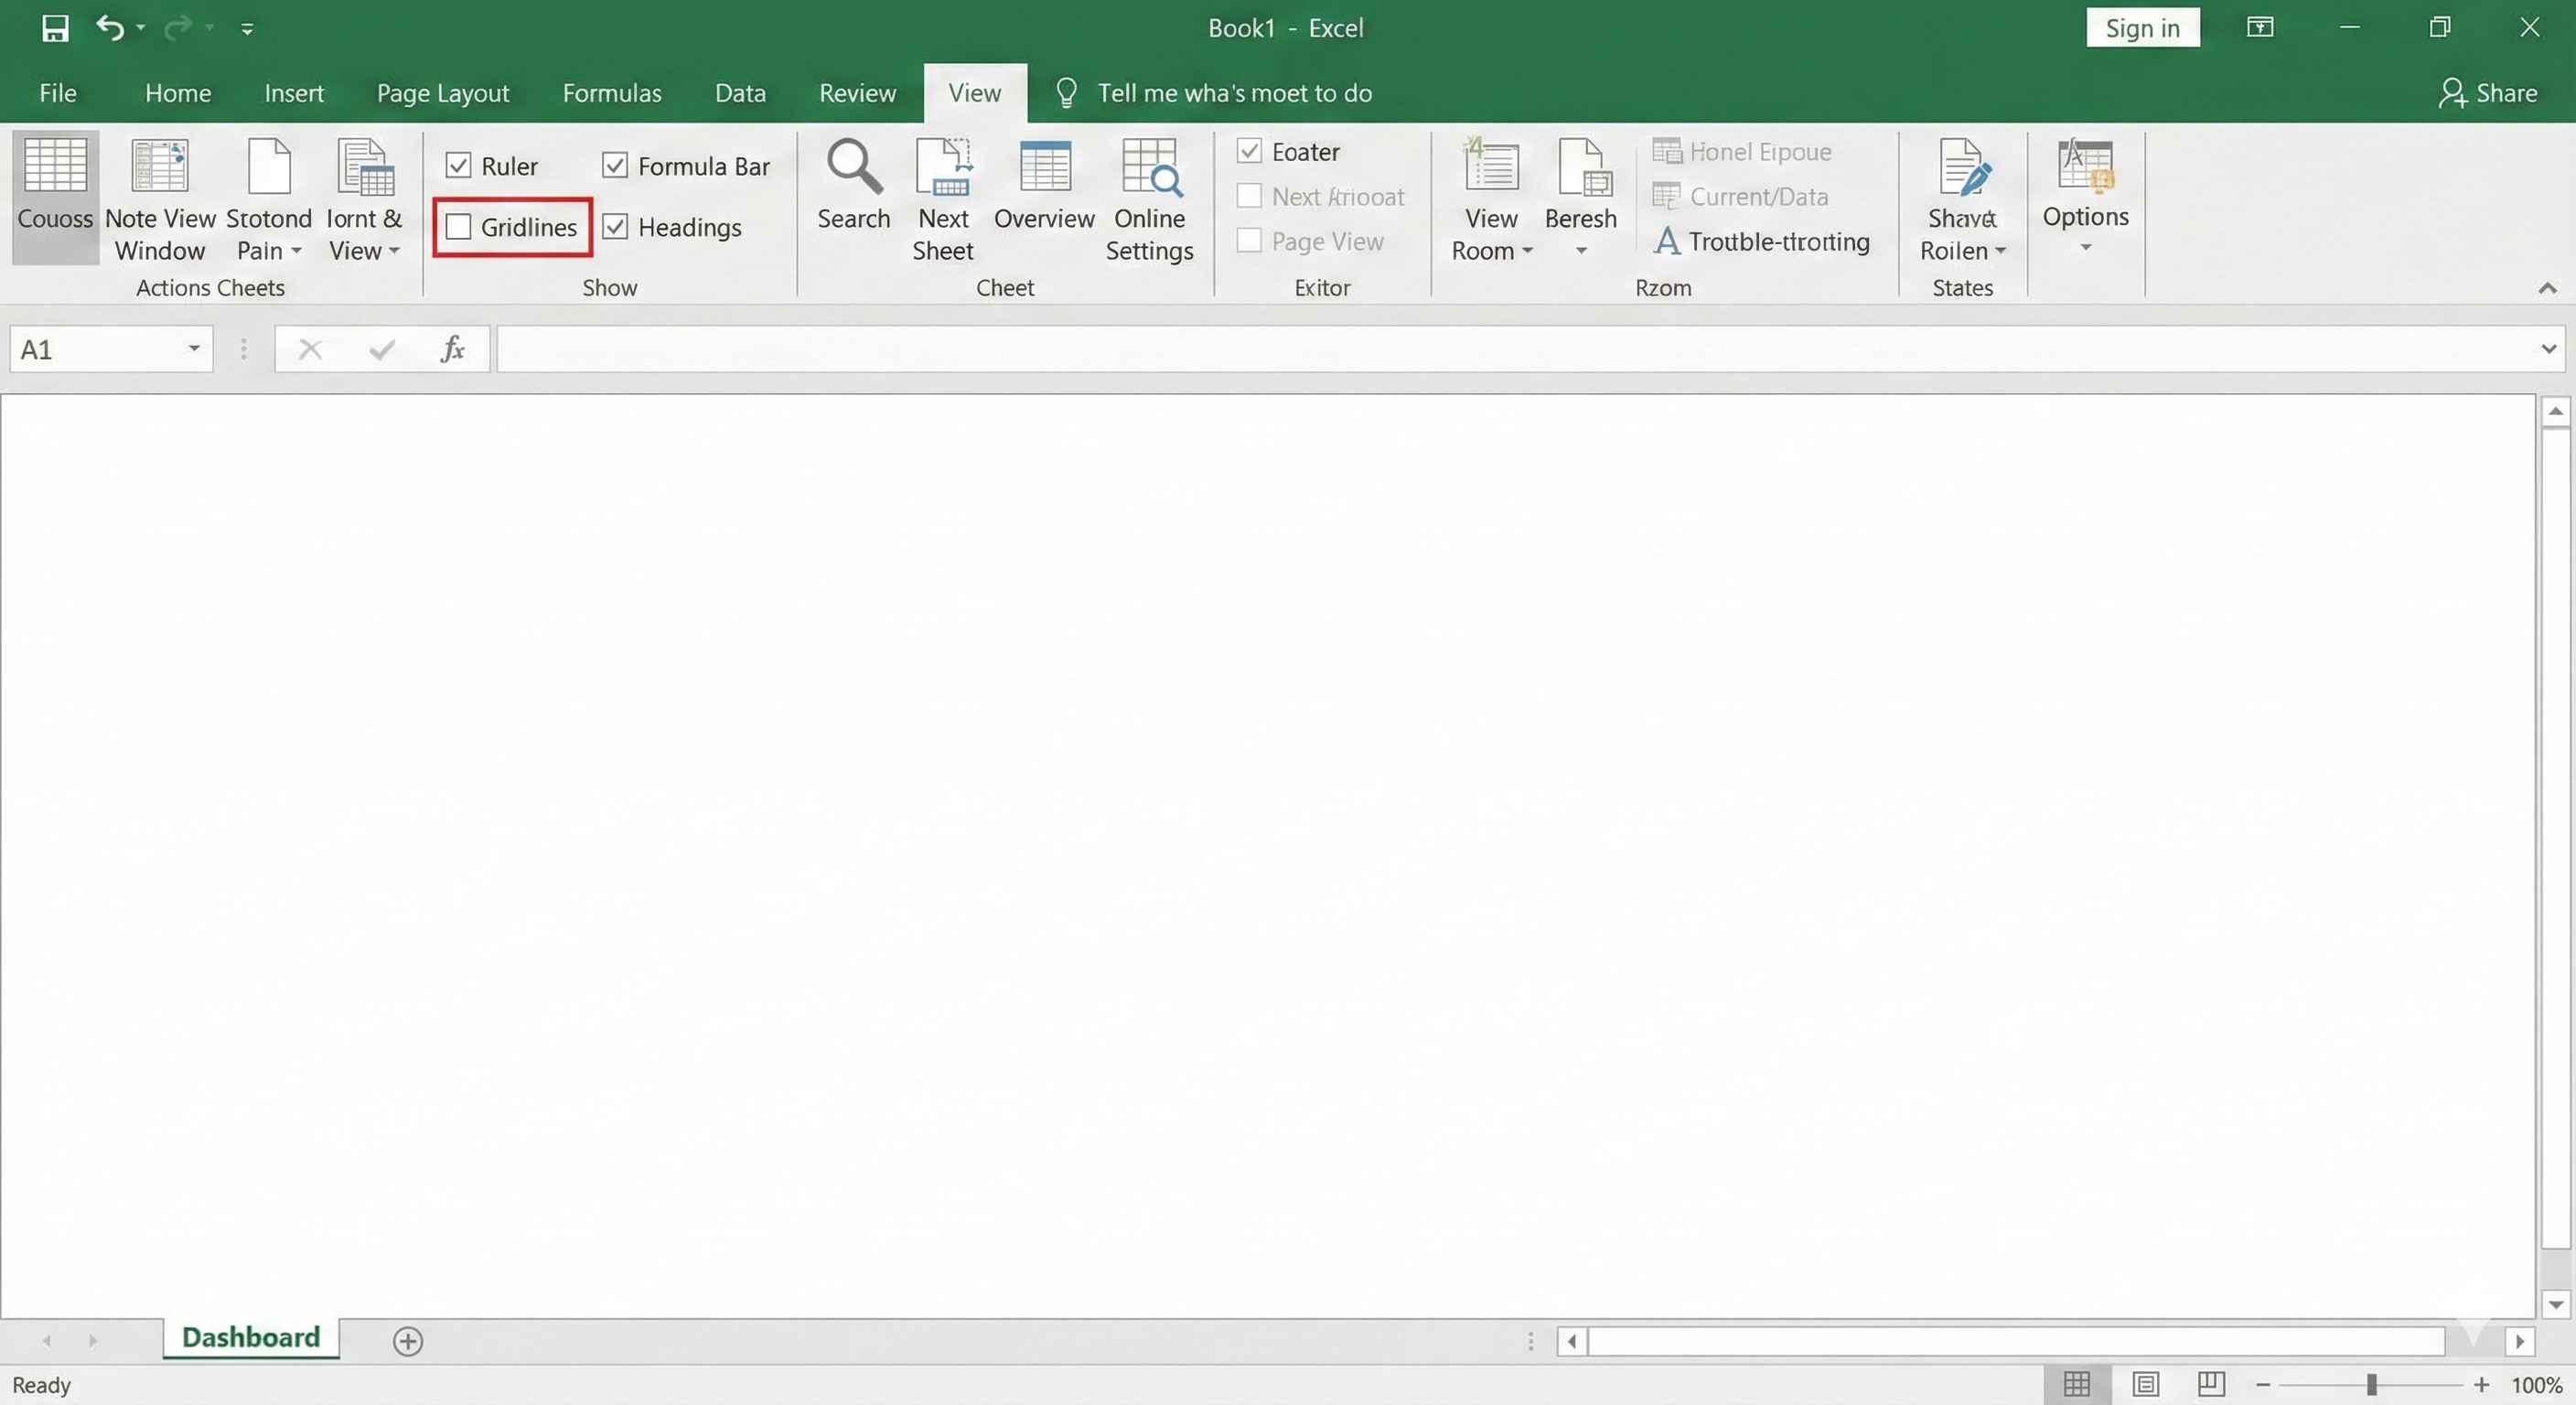The width and height of the screenshot is (2576, 1405).
Task: Open the Name Box dropdown arrow
Action: [193, 349]
